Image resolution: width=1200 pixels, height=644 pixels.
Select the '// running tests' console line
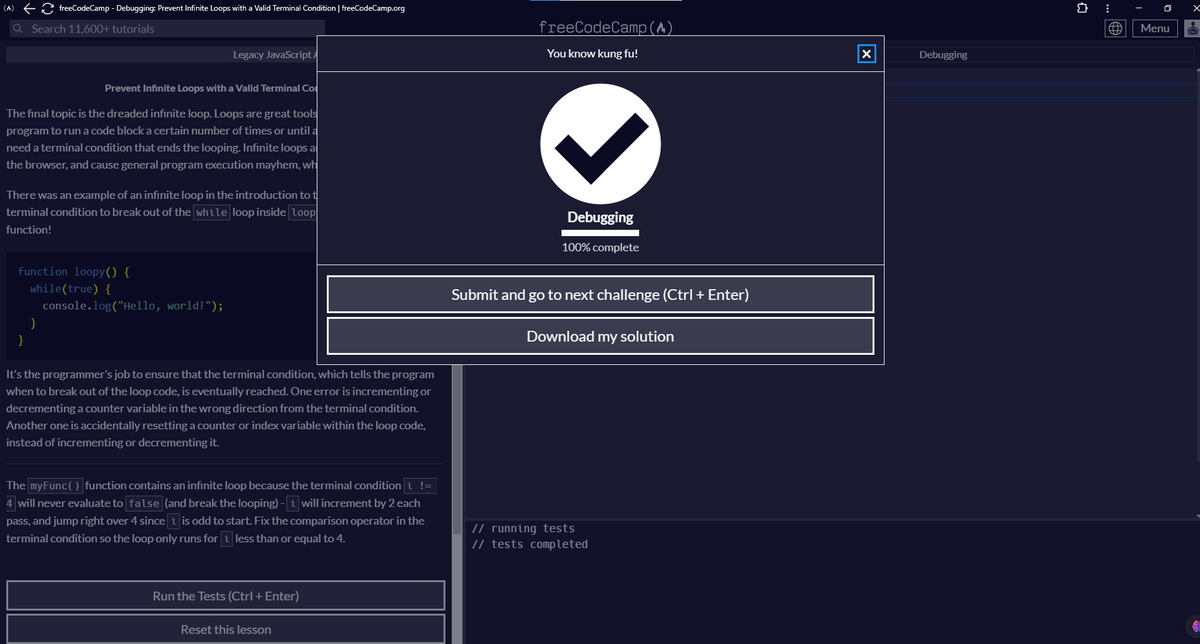click(x=522, y=528)
